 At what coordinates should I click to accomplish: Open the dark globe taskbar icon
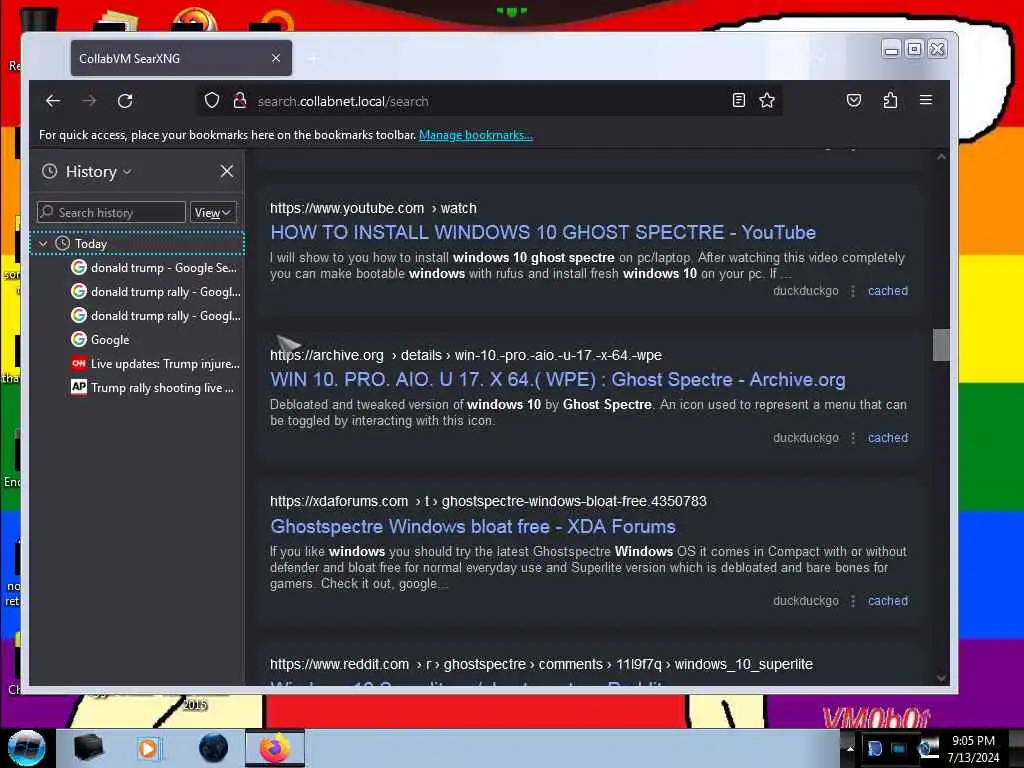tap(213, 748)
